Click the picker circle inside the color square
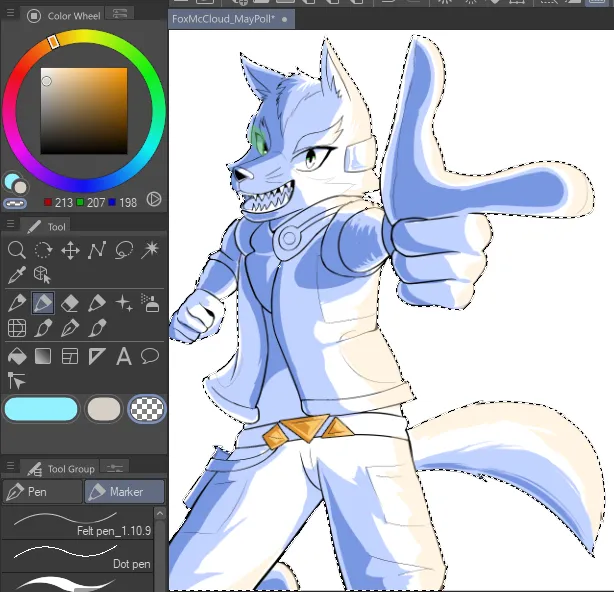Image resolution: width=614 pixels, height=592 pixels. 46,81
